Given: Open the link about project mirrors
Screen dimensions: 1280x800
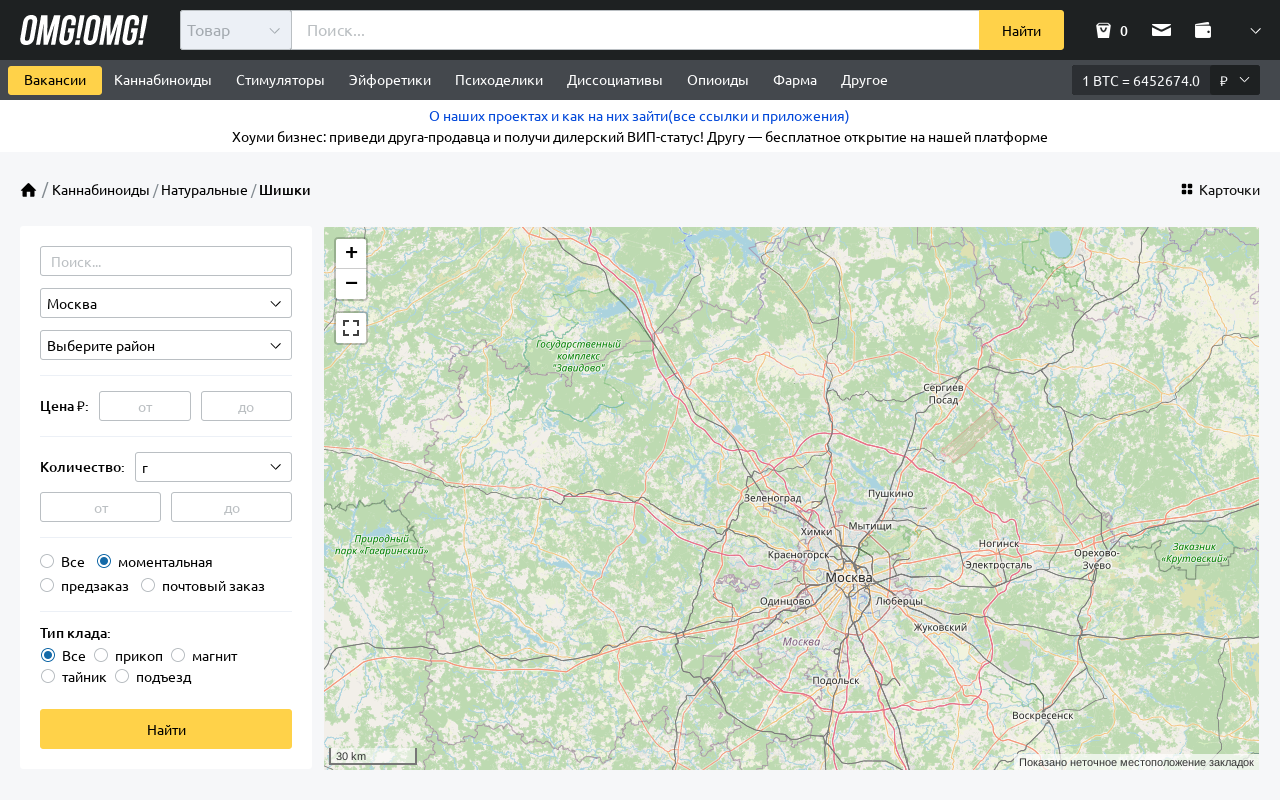Looking at the screenshot, I should coord(639,116).
